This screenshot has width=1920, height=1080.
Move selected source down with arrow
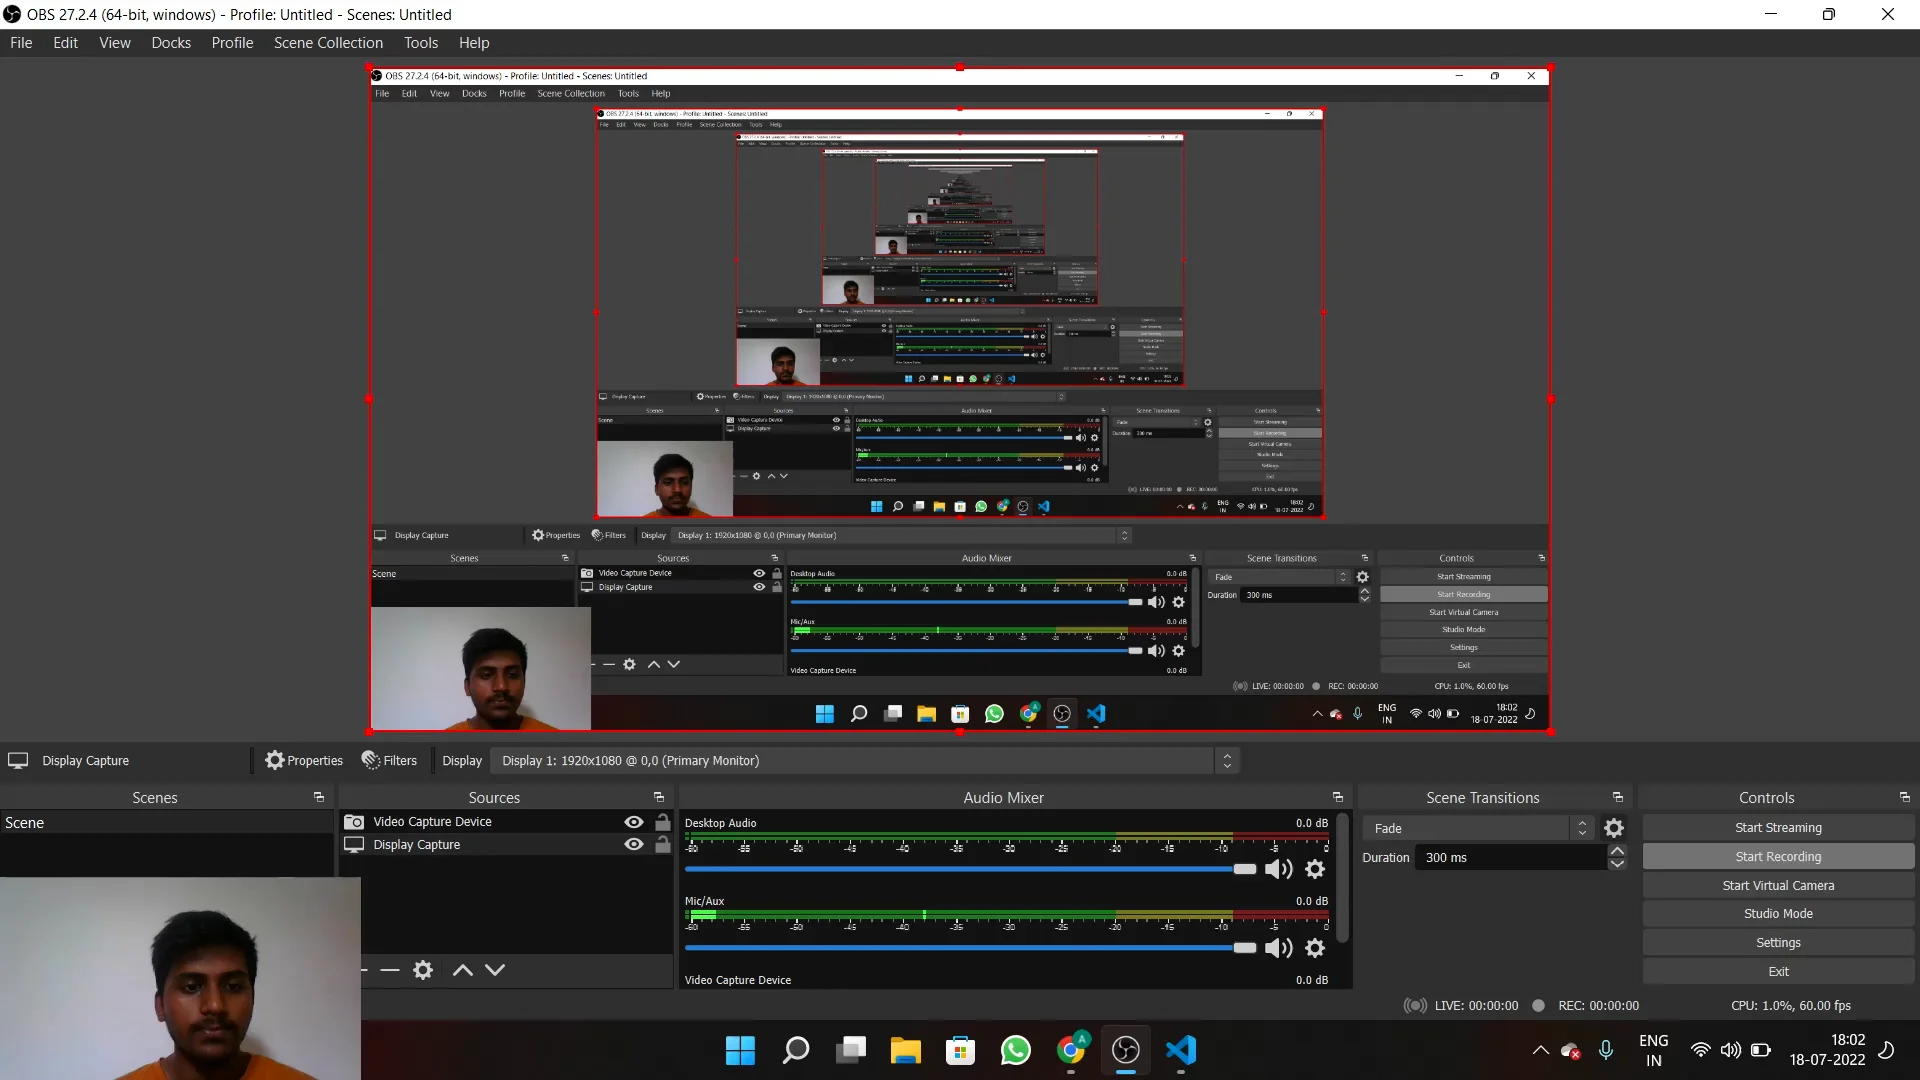(x=495, y=969)
